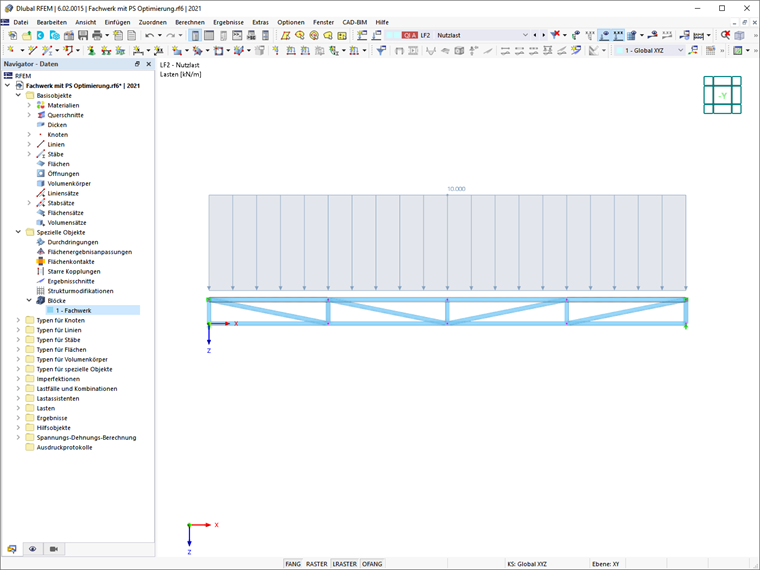Image resolution: width=760 pixels, height=570 pixels.
Task: Select Starre Kopplungen tree item
Action: 74,271
